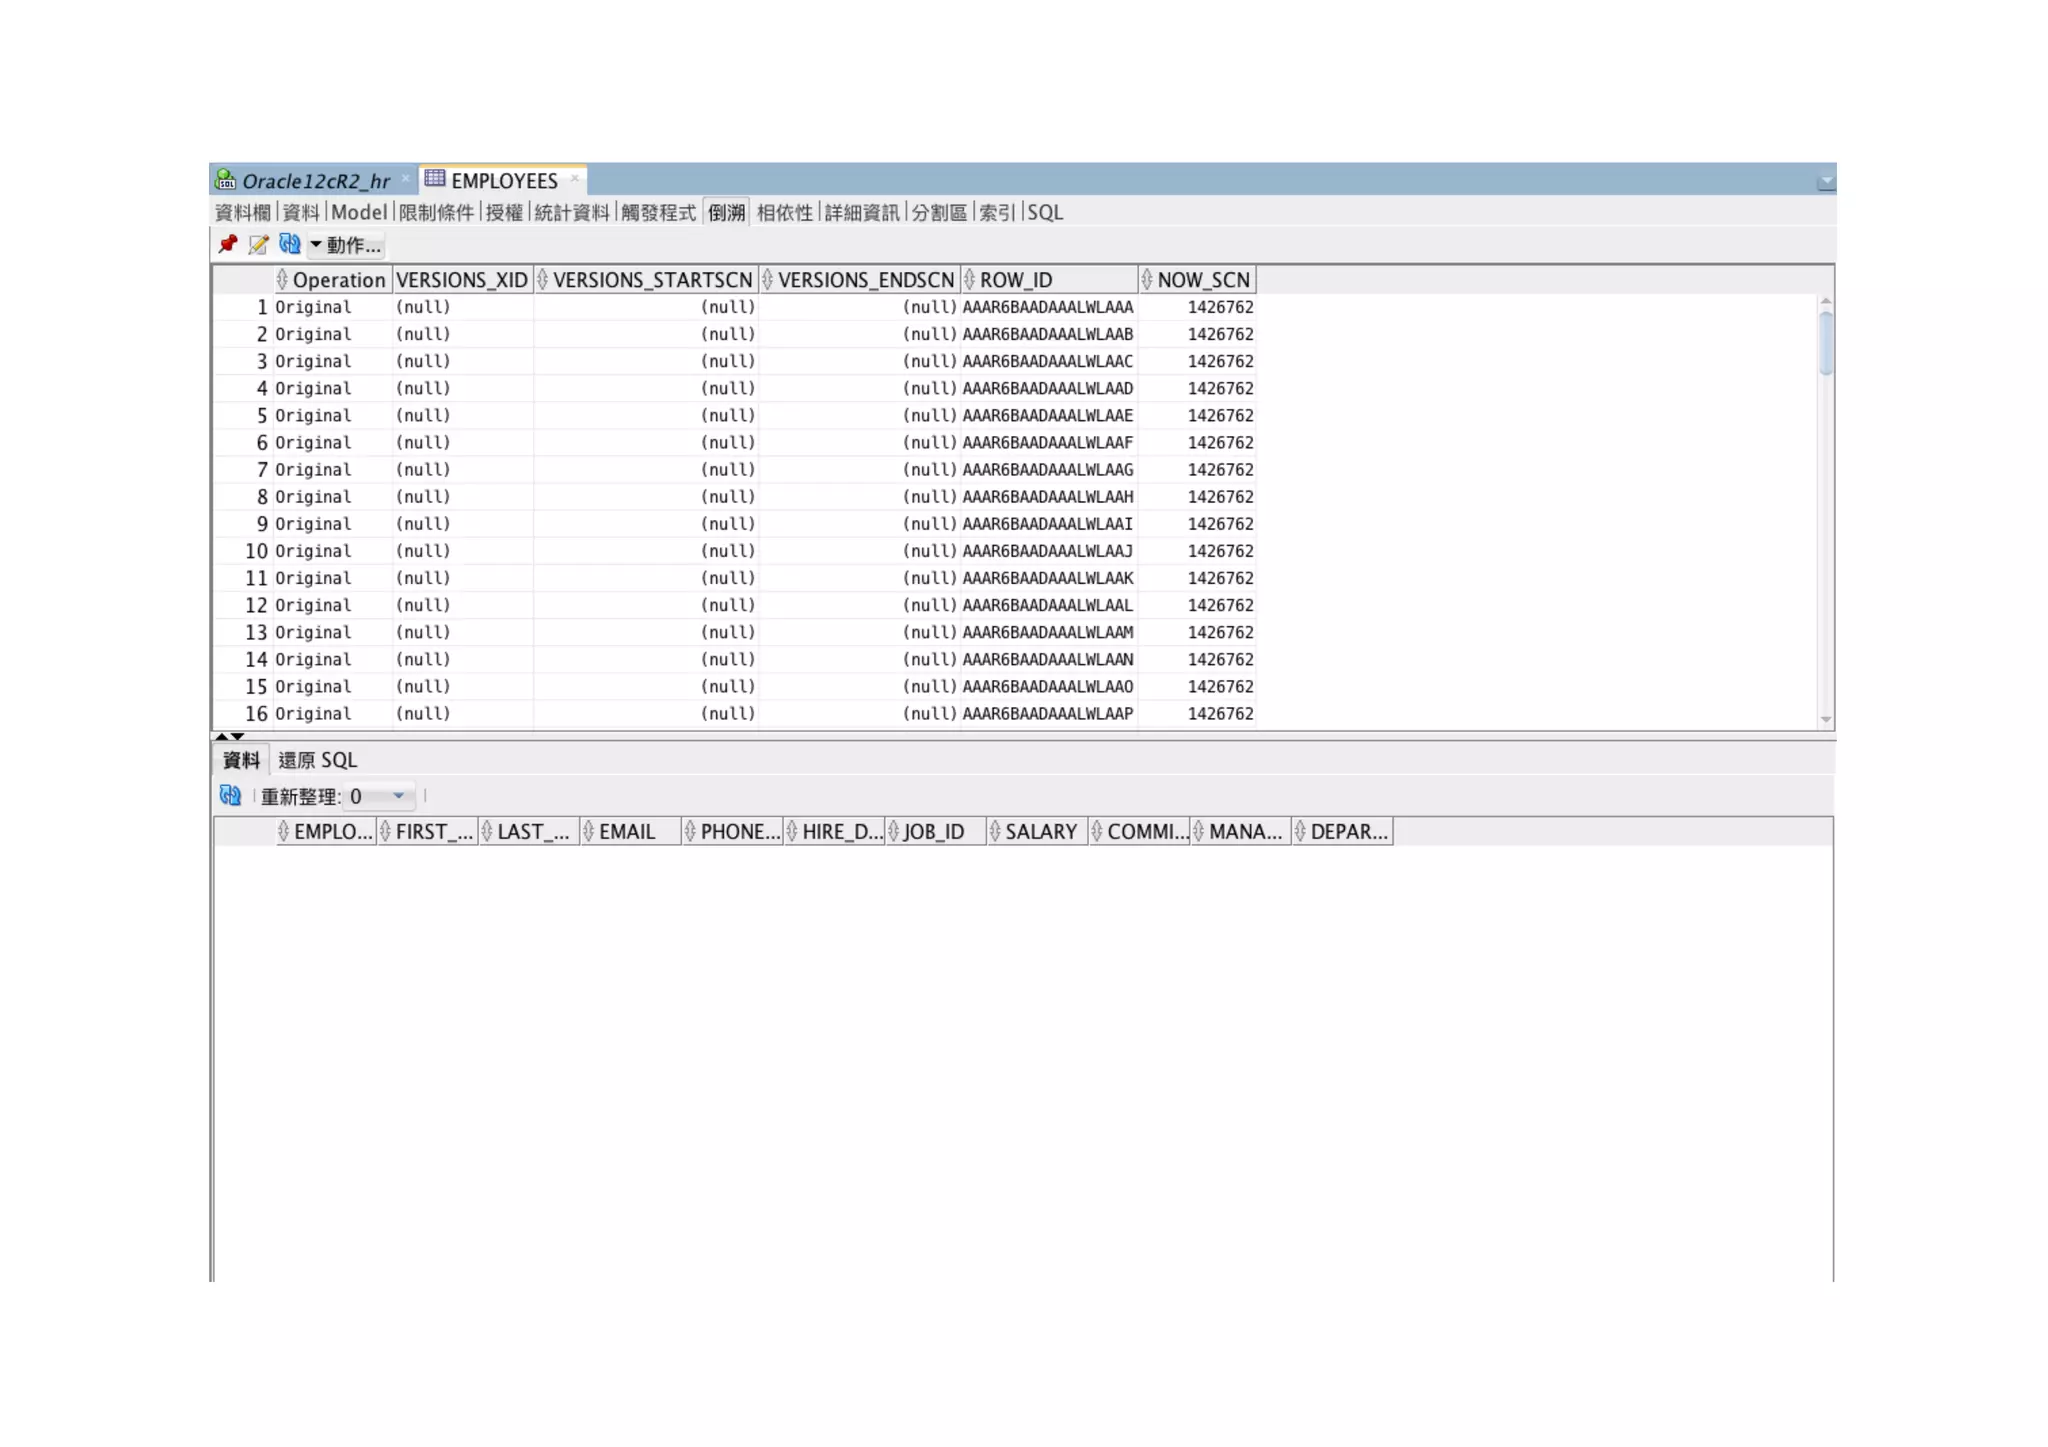Open the 動作... actions dropdown

(x=345, y=245)
